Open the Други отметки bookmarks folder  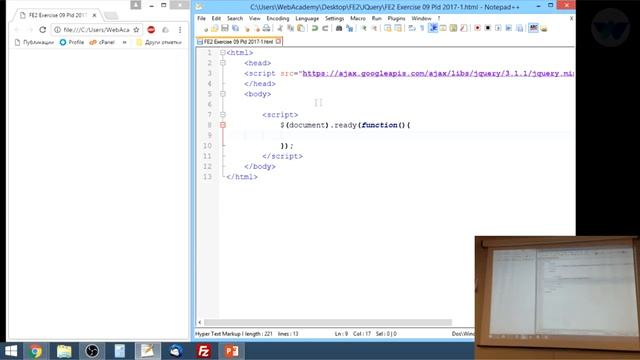click(159, 42)
